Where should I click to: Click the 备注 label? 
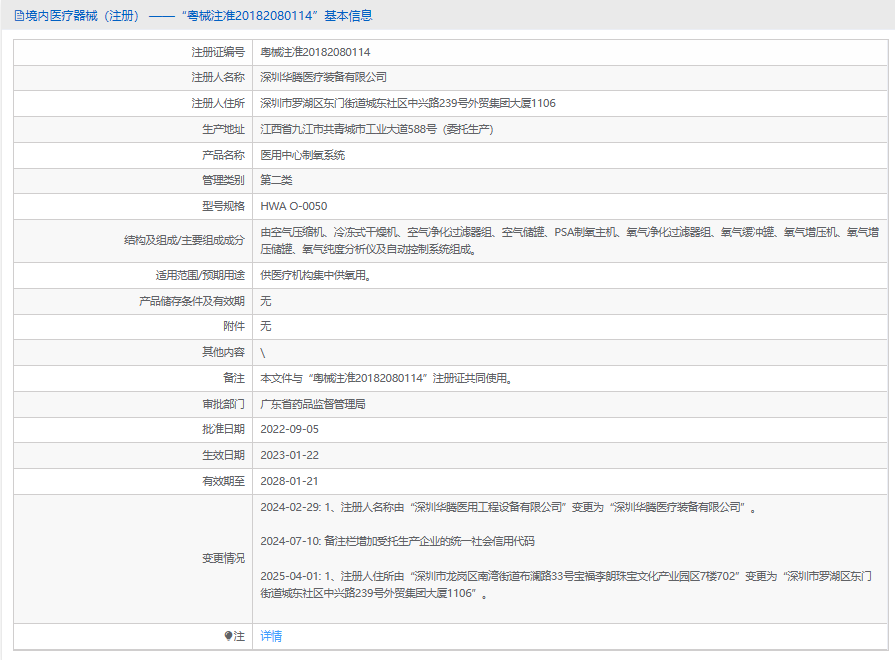[234, 378]
